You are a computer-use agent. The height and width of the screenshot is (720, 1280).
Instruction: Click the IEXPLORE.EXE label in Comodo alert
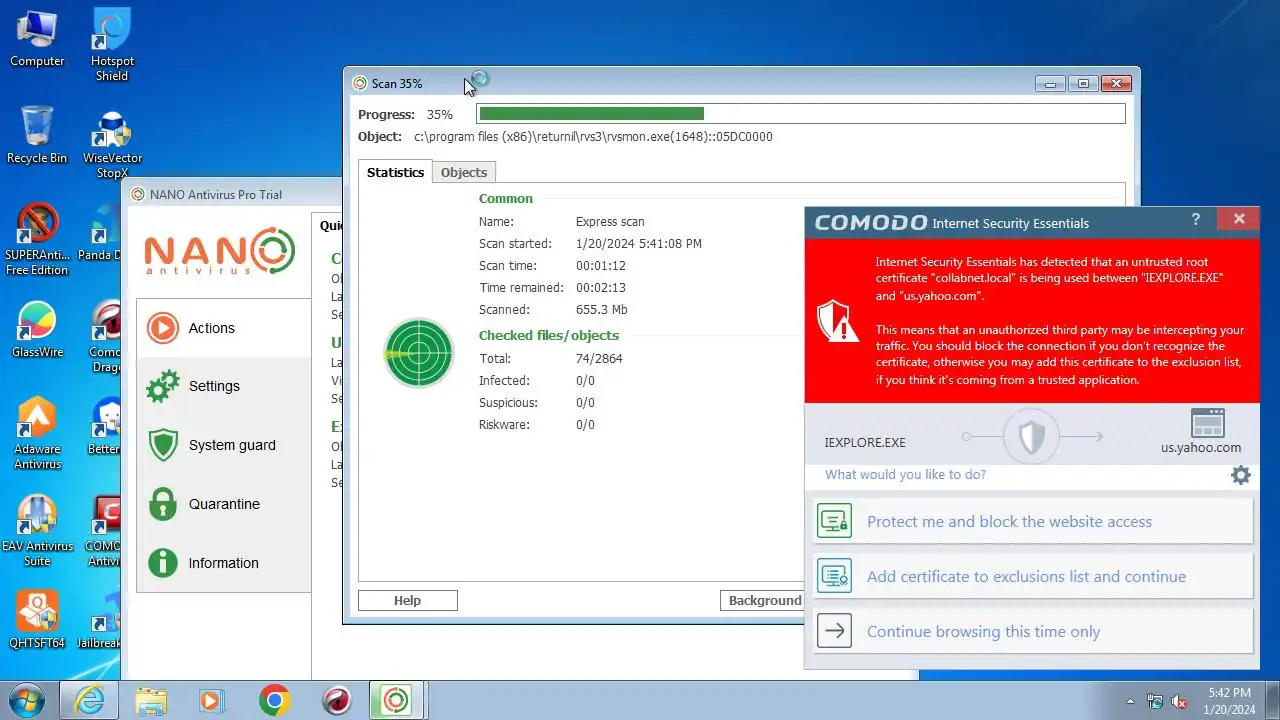865,442
